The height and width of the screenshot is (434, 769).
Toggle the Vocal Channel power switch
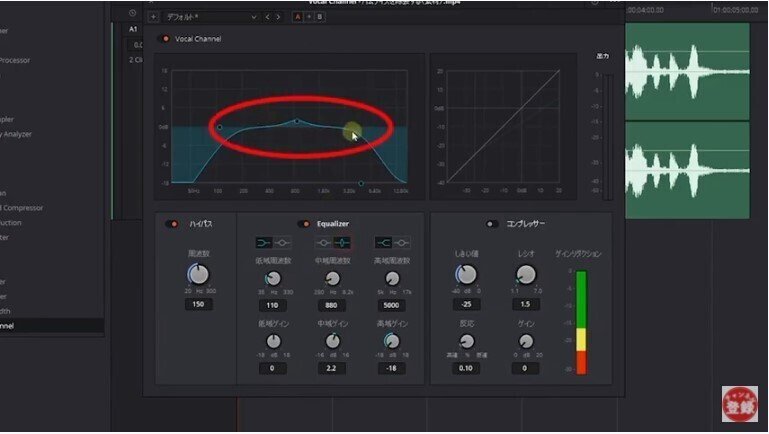pyautogui.click(x=165, y=39)
